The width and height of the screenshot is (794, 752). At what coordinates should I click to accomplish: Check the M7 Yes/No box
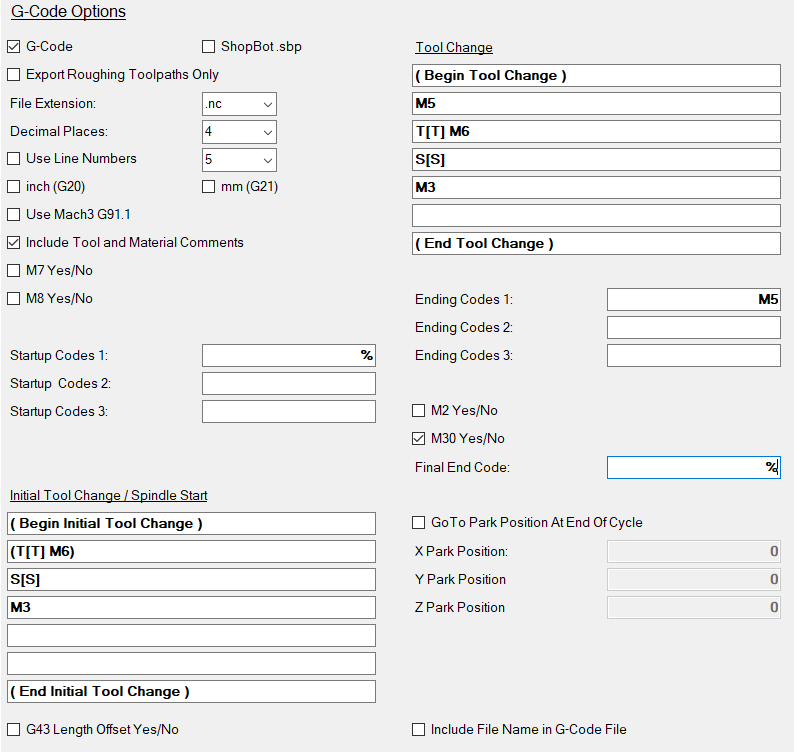click(x=14, y=270)
